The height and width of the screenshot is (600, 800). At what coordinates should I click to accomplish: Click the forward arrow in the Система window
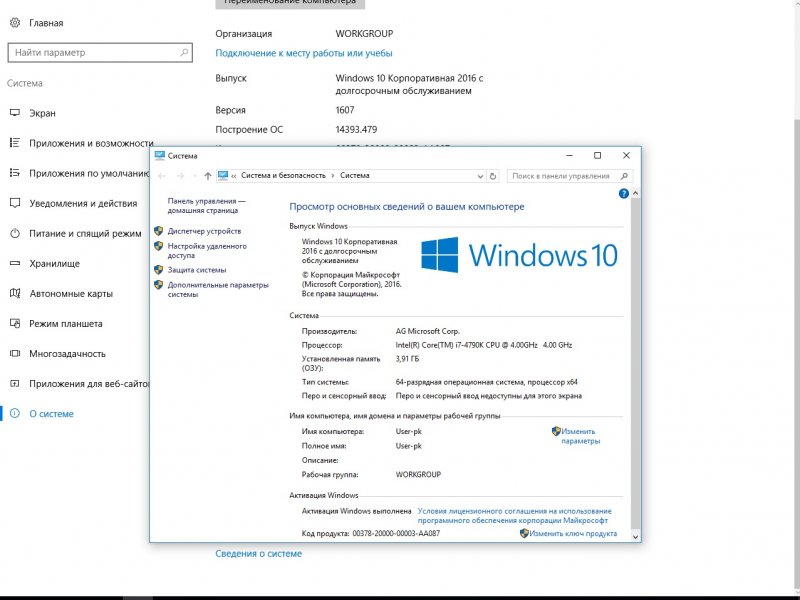pos(180,176)
